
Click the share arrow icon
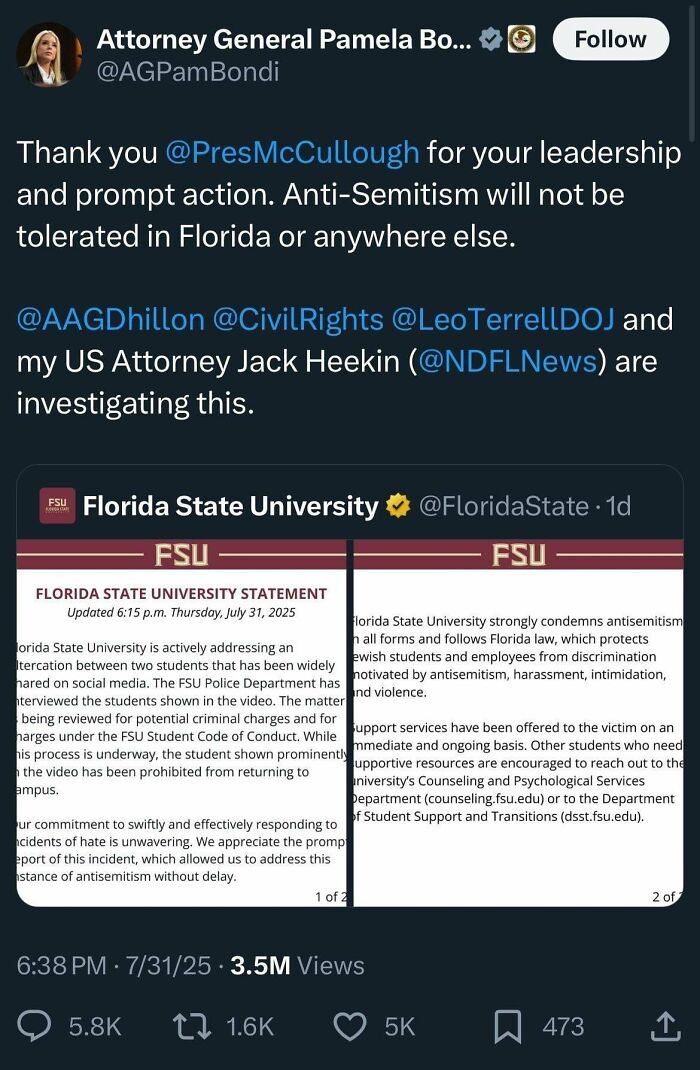point(665,1026)
